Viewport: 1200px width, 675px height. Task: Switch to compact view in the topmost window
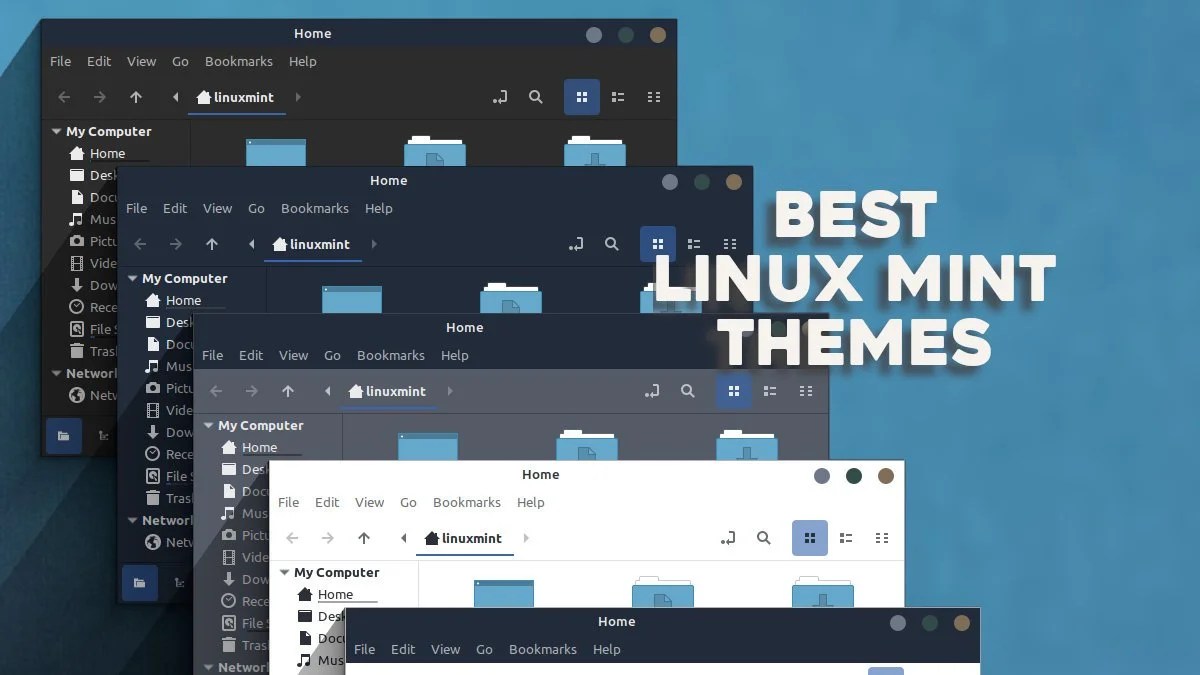click(x=654, y=97)
